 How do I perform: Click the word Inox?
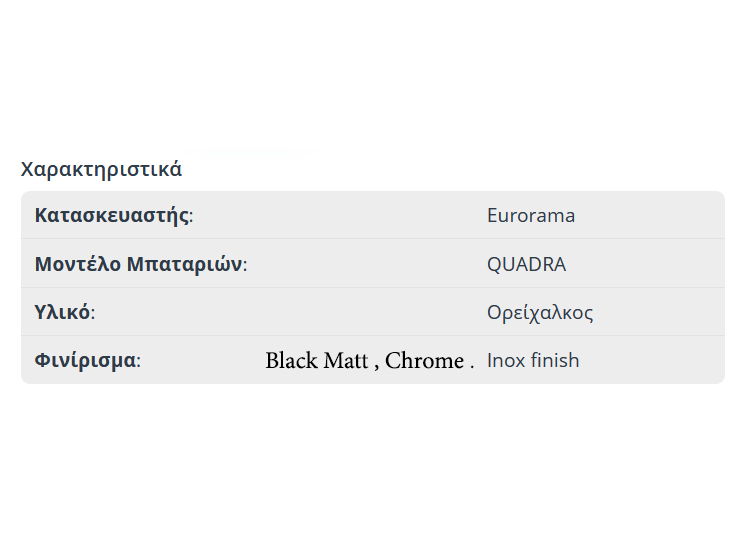[x=507, y=361]
